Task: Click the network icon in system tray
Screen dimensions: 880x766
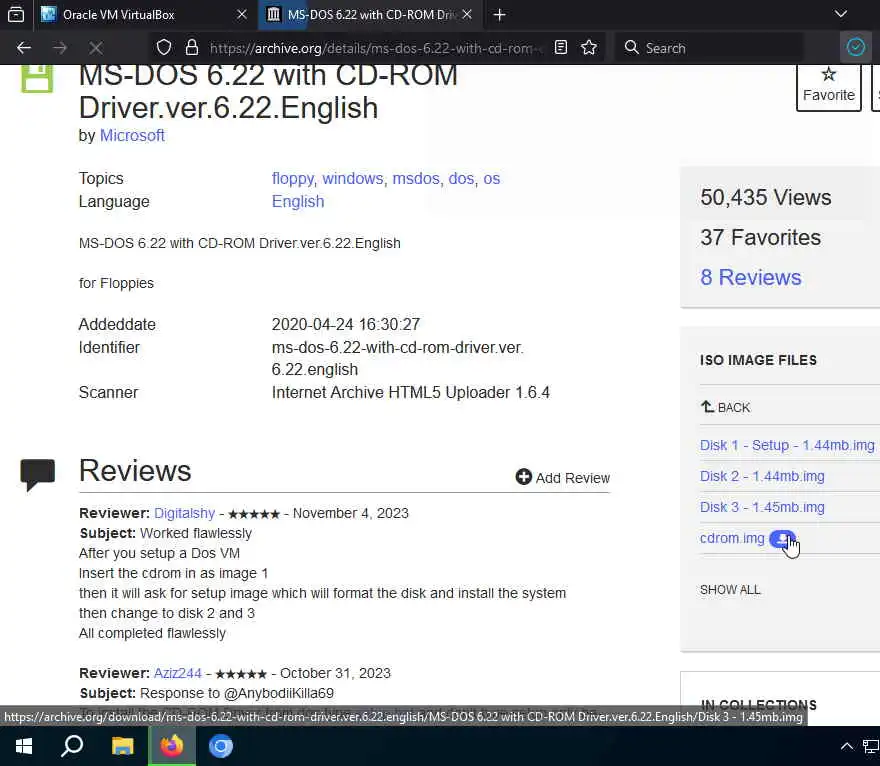Action: 871,746
